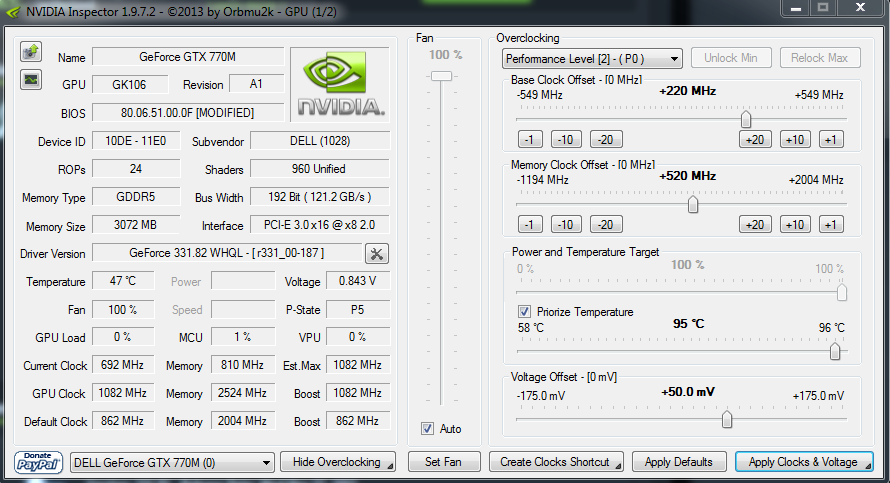The height and width of the screenshot is (483, 890).
Task: Increase Base Clock Offset by 1
Action: (x=831, y=140)
